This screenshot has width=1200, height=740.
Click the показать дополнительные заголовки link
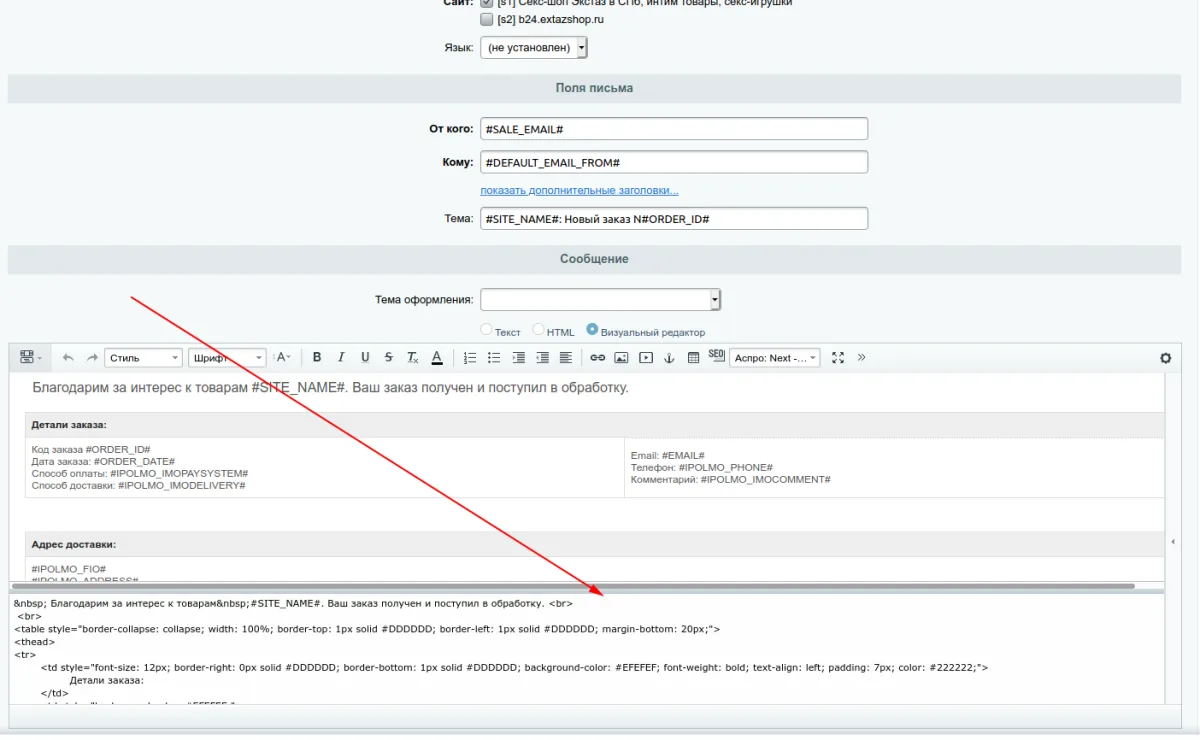click(x=579, y=190)
